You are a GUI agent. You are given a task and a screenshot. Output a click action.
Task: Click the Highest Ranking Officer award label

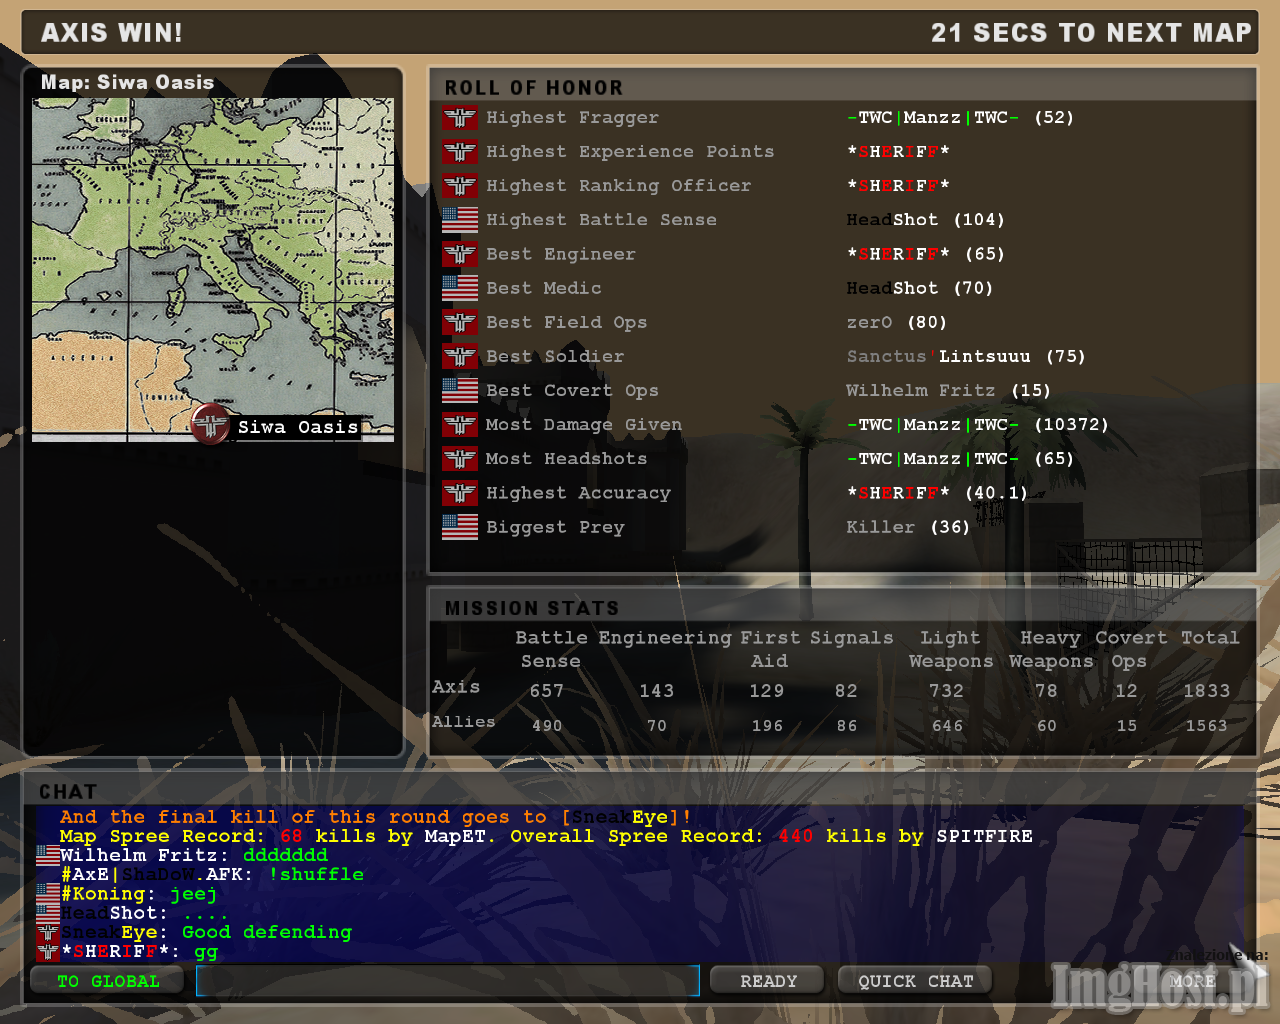point(618,186)
